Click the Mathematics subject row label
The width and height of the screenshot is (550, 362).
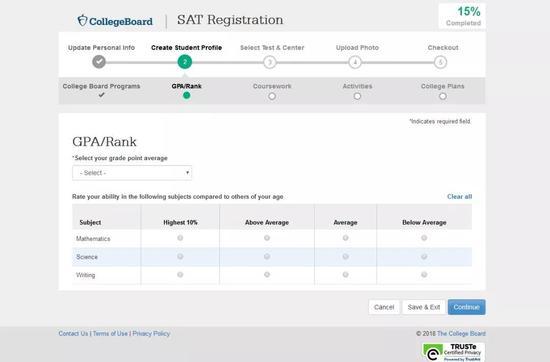coord(93,239)
